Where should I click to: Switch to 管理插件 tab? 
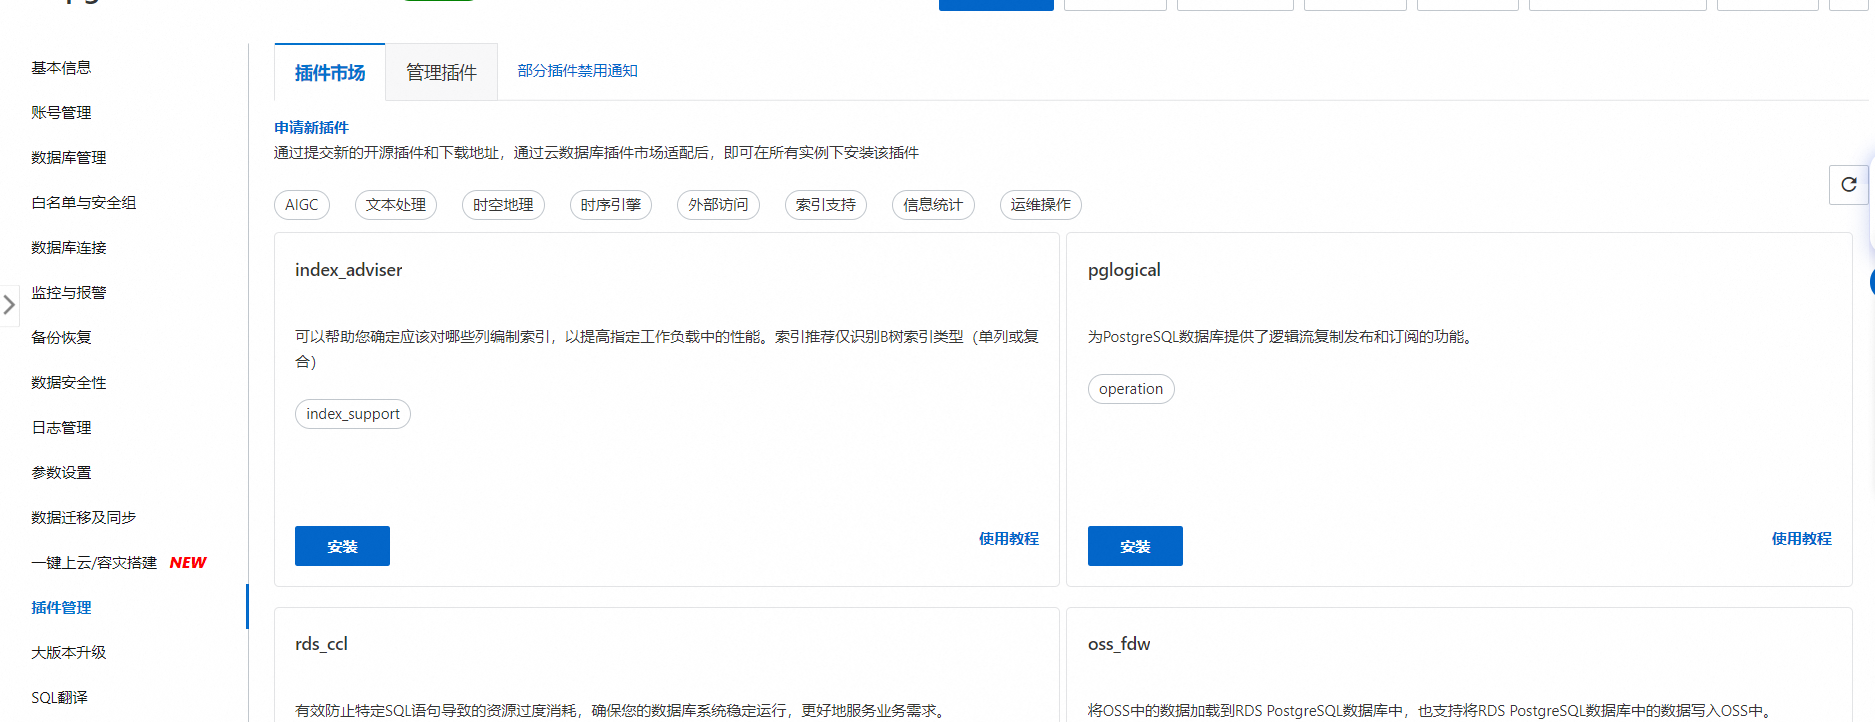441,72
